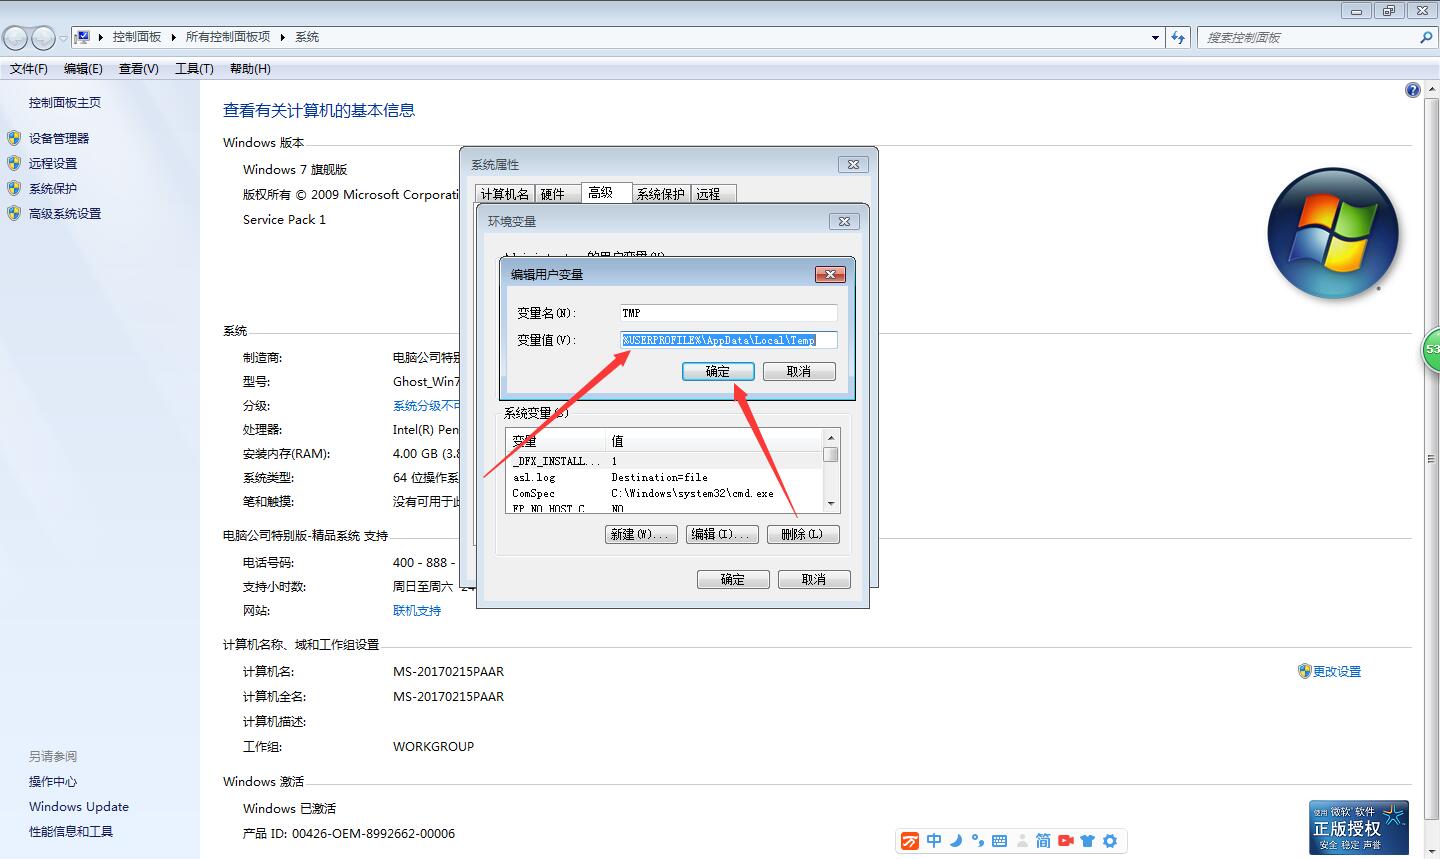The image size is (1440, 859).
Task: Click the 联机支持 website link
Action: click(417, 611)
